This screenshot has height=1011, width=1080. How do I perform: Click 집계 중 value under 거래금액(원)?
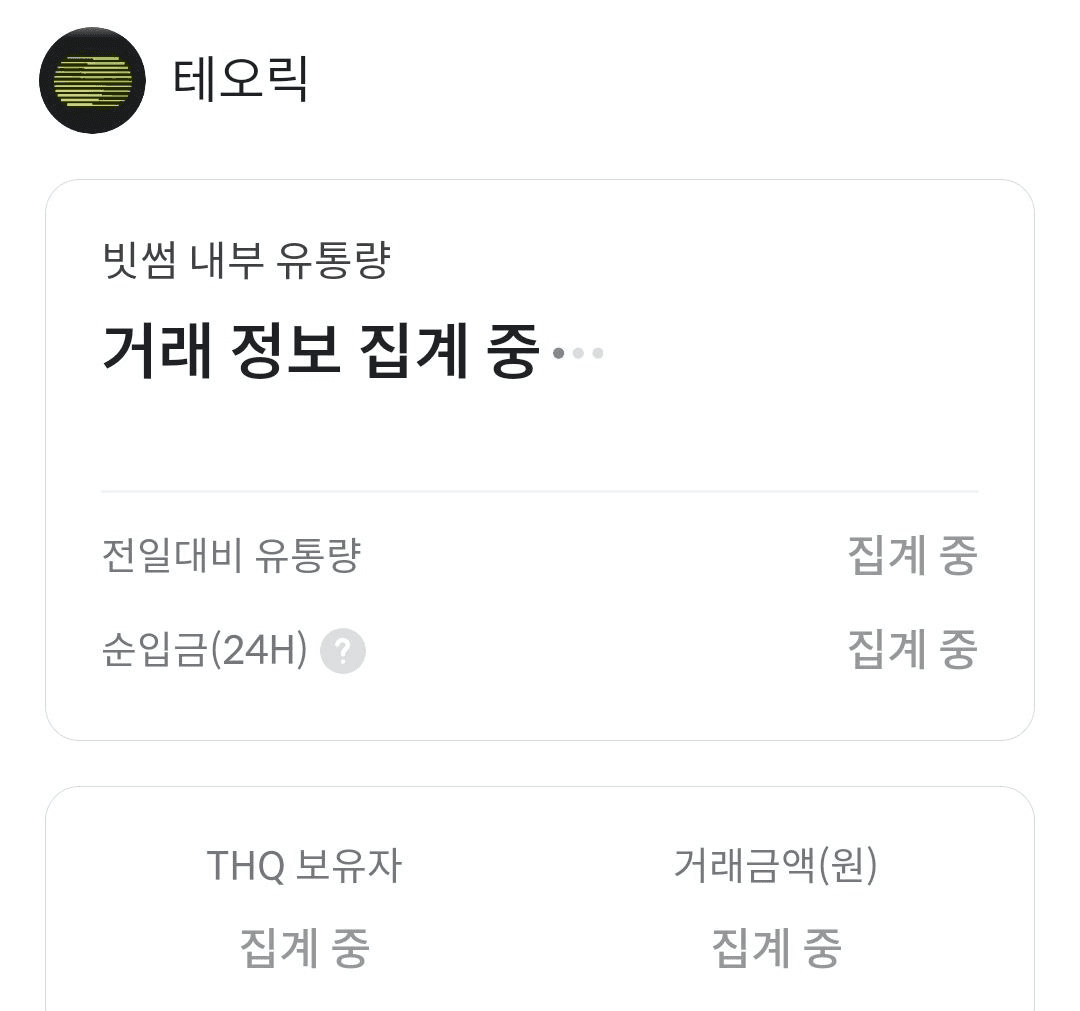(x=776, y=947)
